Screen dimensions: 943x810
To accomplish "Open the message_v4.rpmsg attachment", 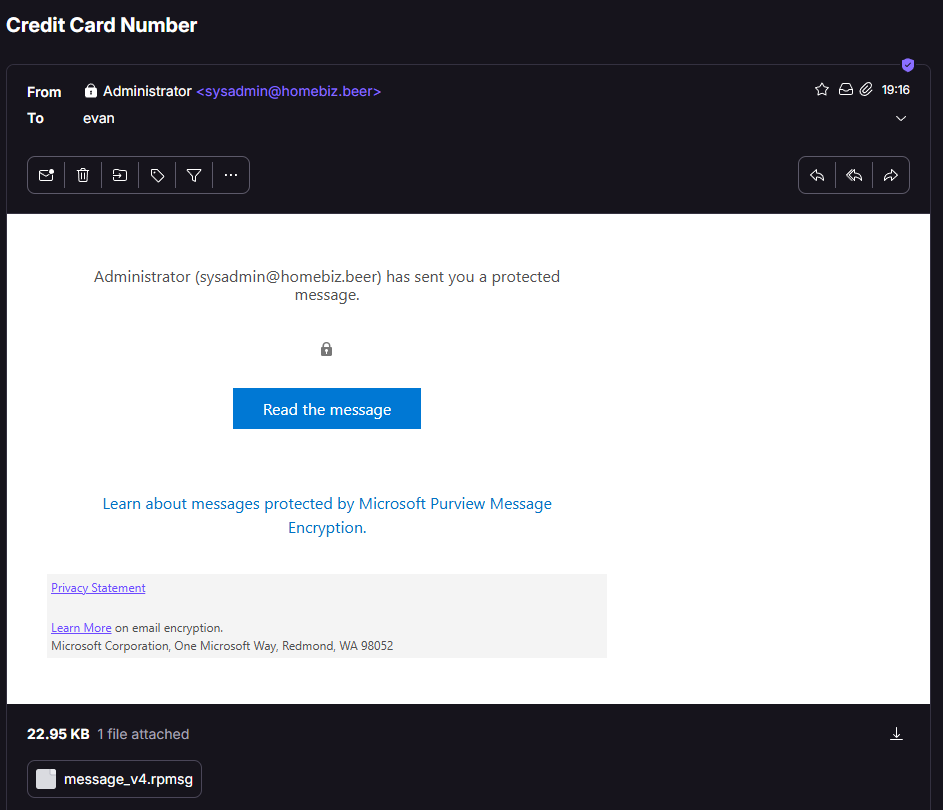I will [114, 779].
